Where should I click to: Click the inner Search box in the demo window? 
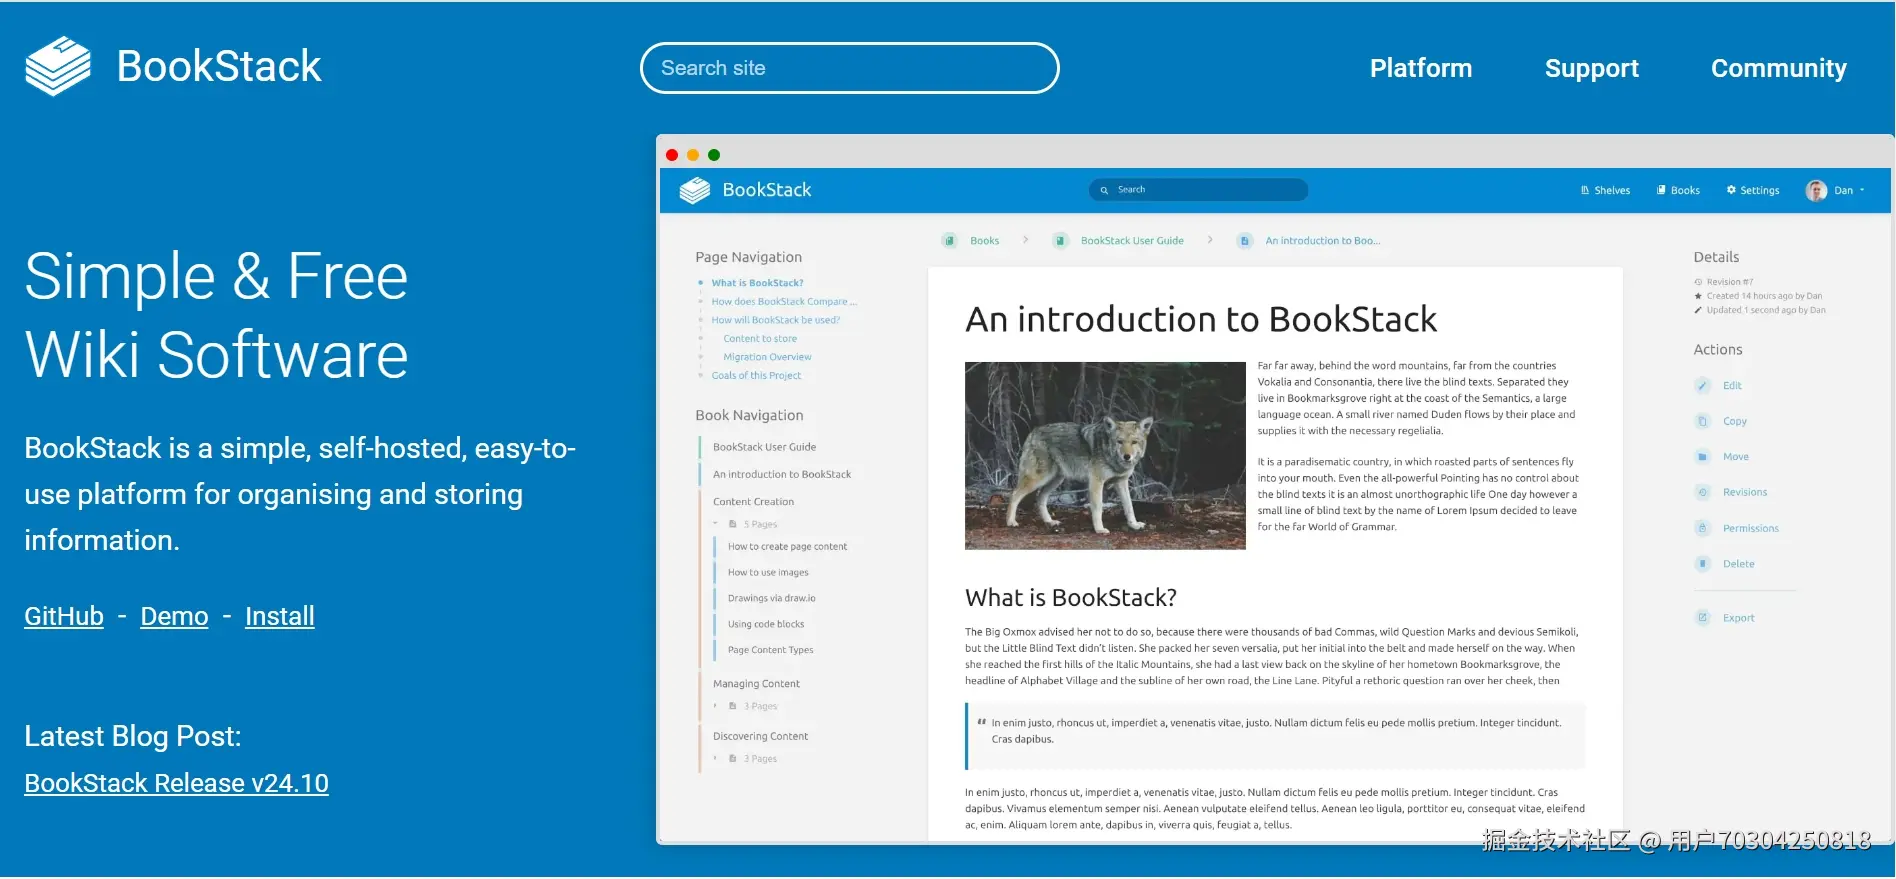[x=1198, y=189]
